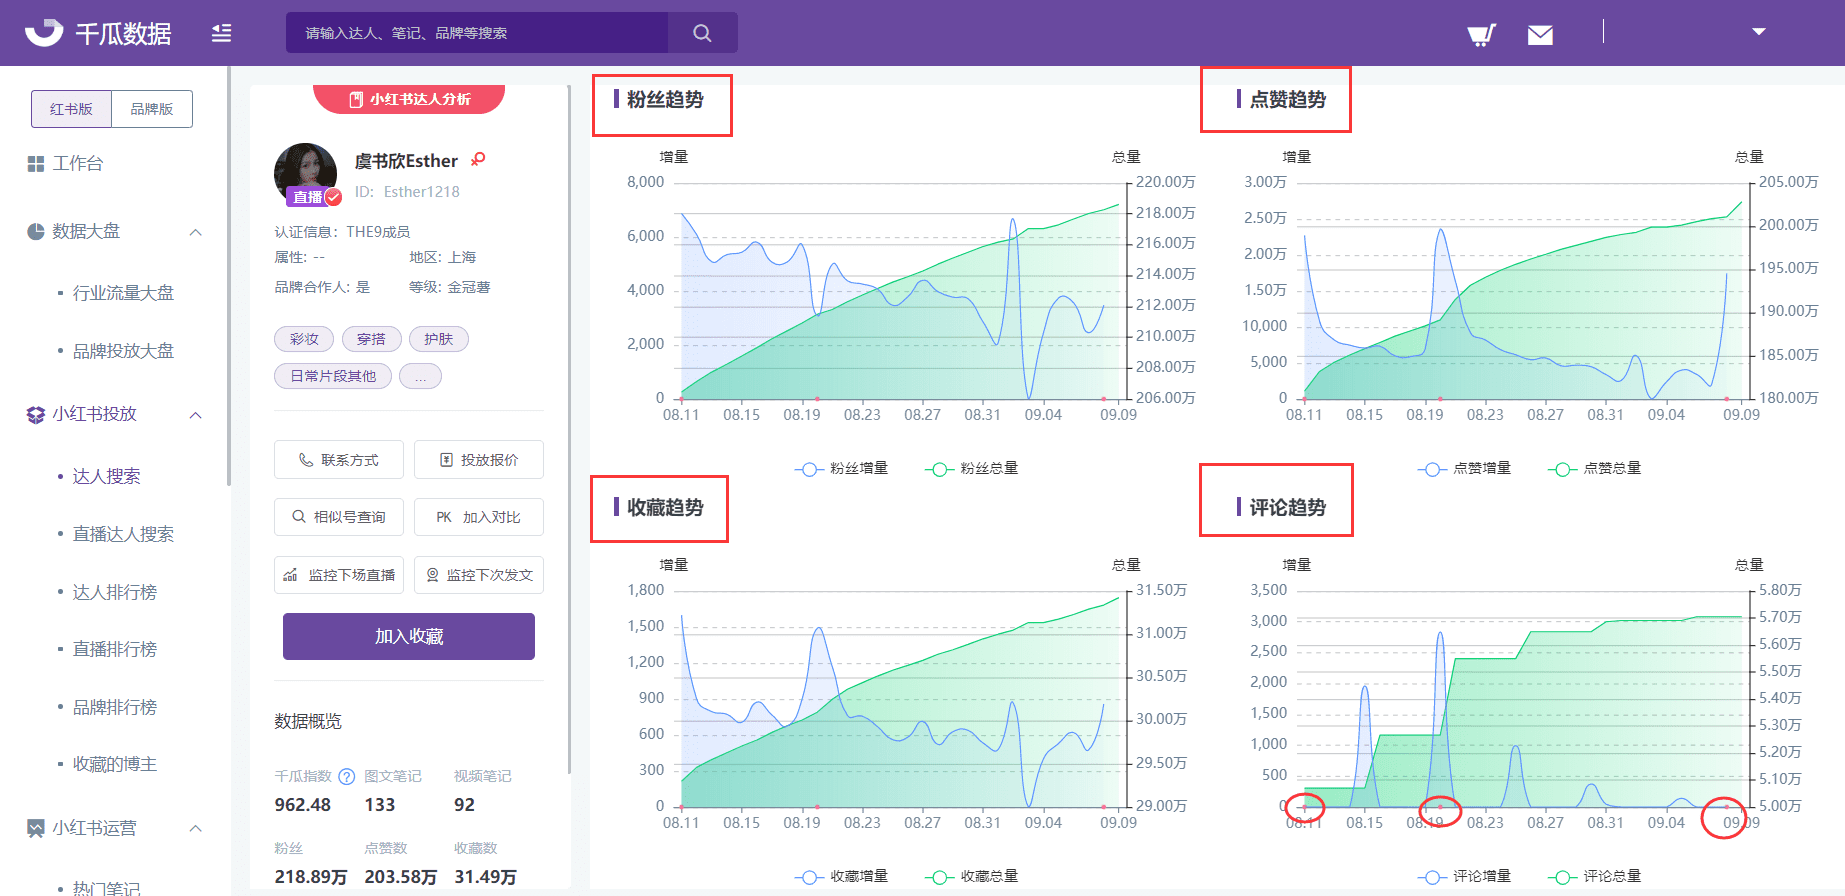Collapse the 小红书运营 section chevron
Viewport: 1845px width, 896px height.
pos(196,828)
